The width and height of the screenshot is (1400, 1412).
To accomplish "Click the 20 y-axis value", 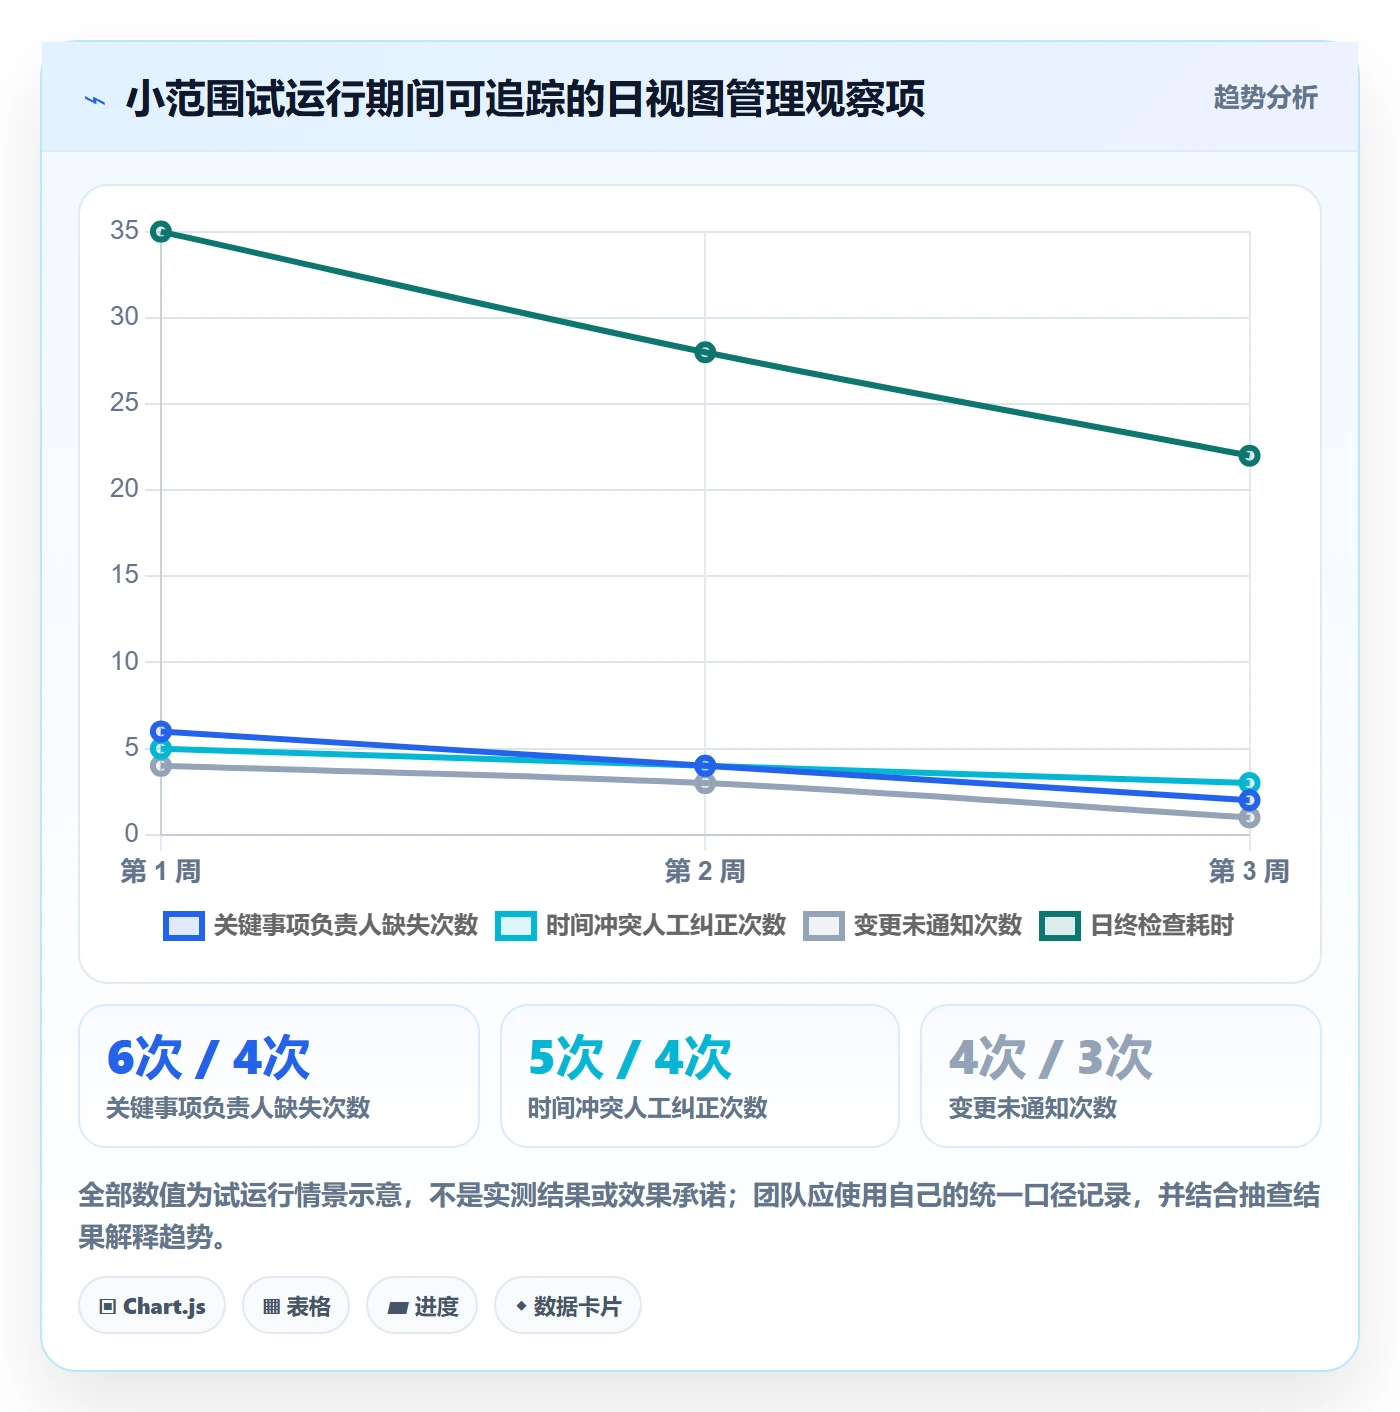I will pos(125,489).
